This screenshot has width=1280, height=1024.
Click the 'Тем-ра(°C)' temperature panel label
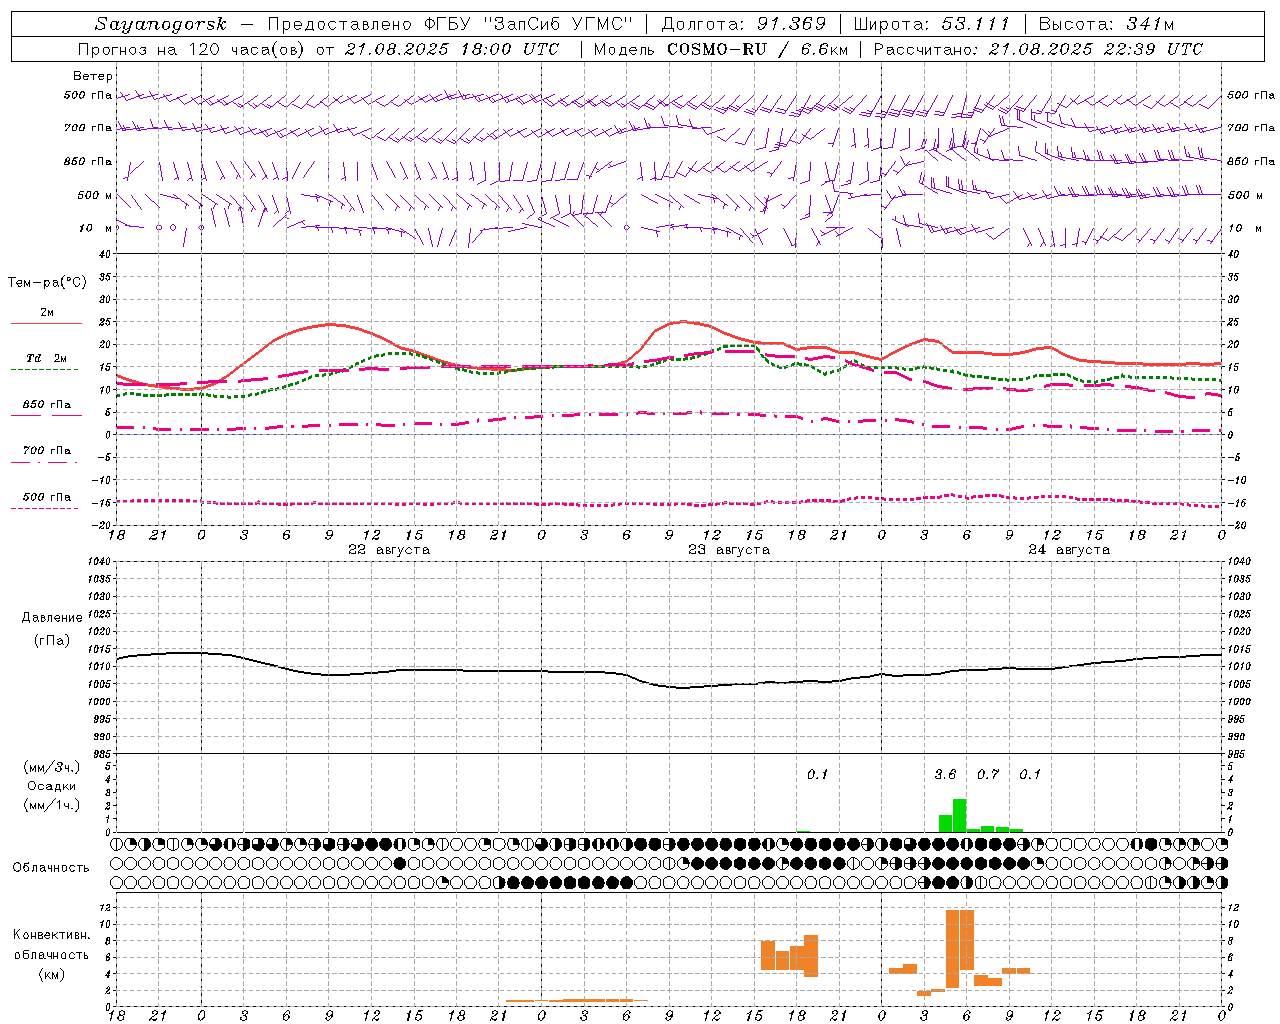click(x=47, y=282)
